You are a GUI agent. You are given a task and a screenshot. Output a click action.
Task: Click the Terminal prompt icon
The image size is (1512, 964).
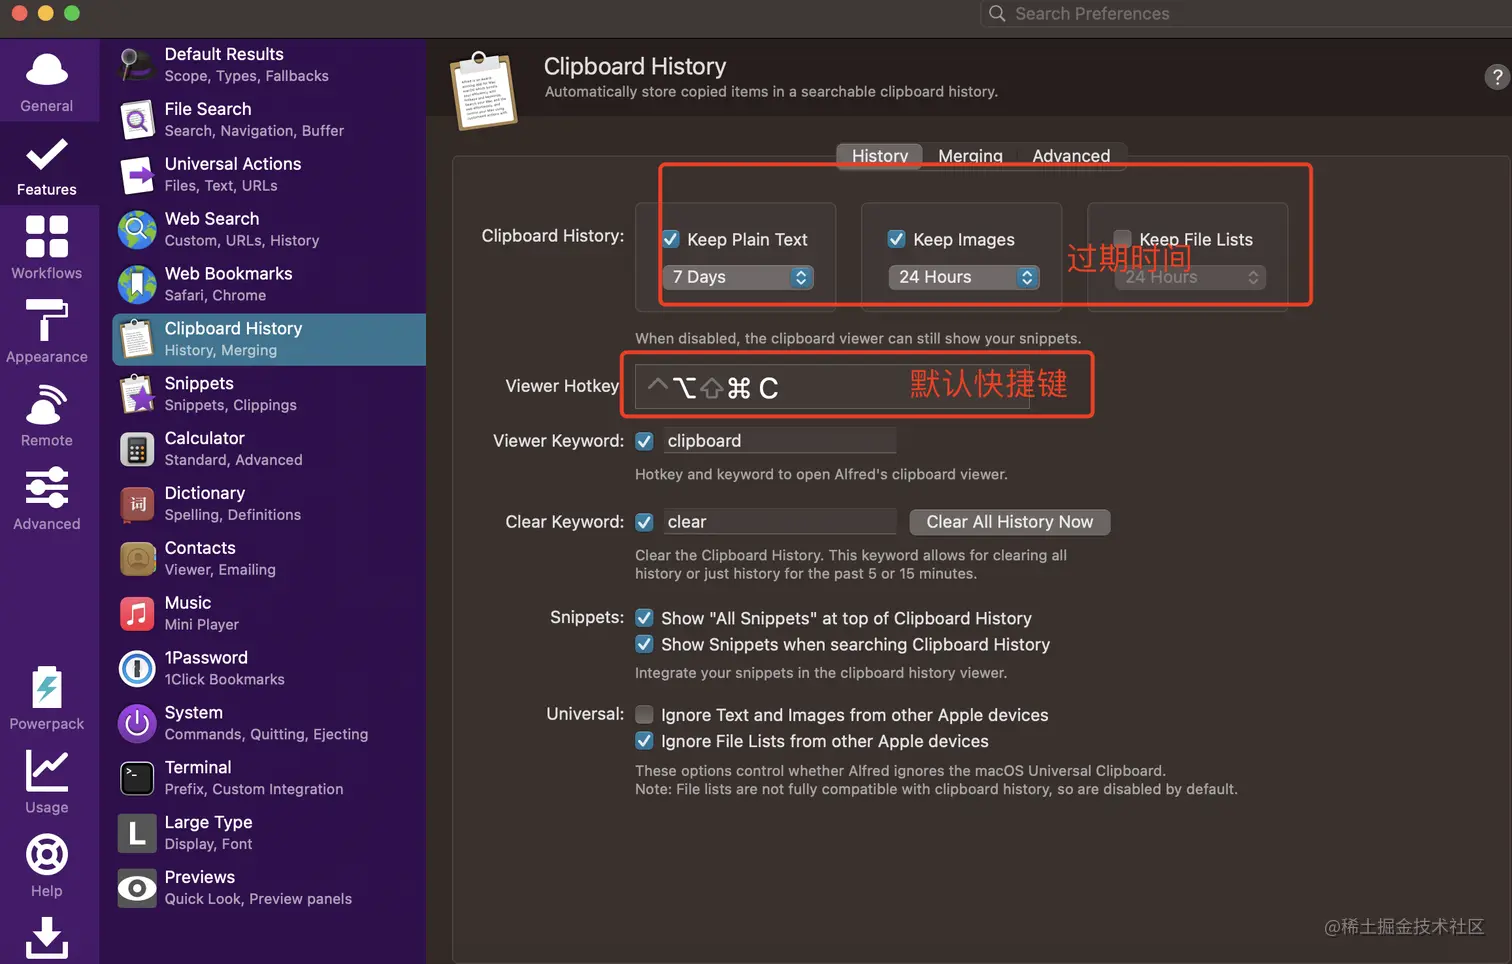(x=137, y=778)
